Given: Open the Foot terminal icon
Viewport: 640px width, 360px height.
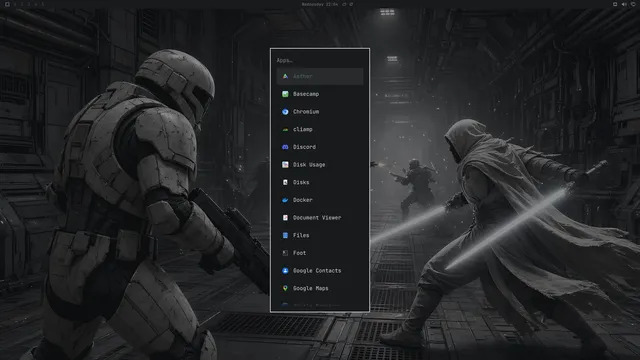Looking at the screenshot, I should pos(285,253).
